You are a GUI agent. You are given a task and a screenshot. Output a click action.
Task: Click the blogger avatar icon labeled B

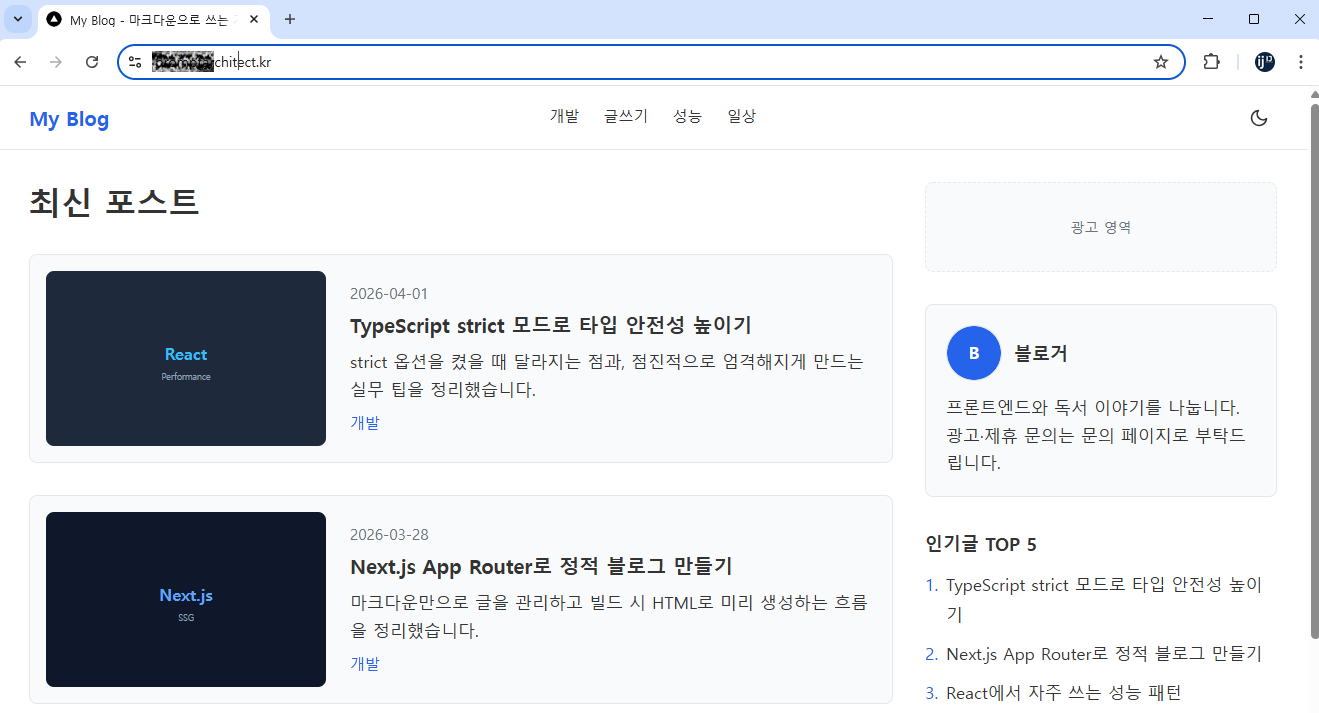973,353
